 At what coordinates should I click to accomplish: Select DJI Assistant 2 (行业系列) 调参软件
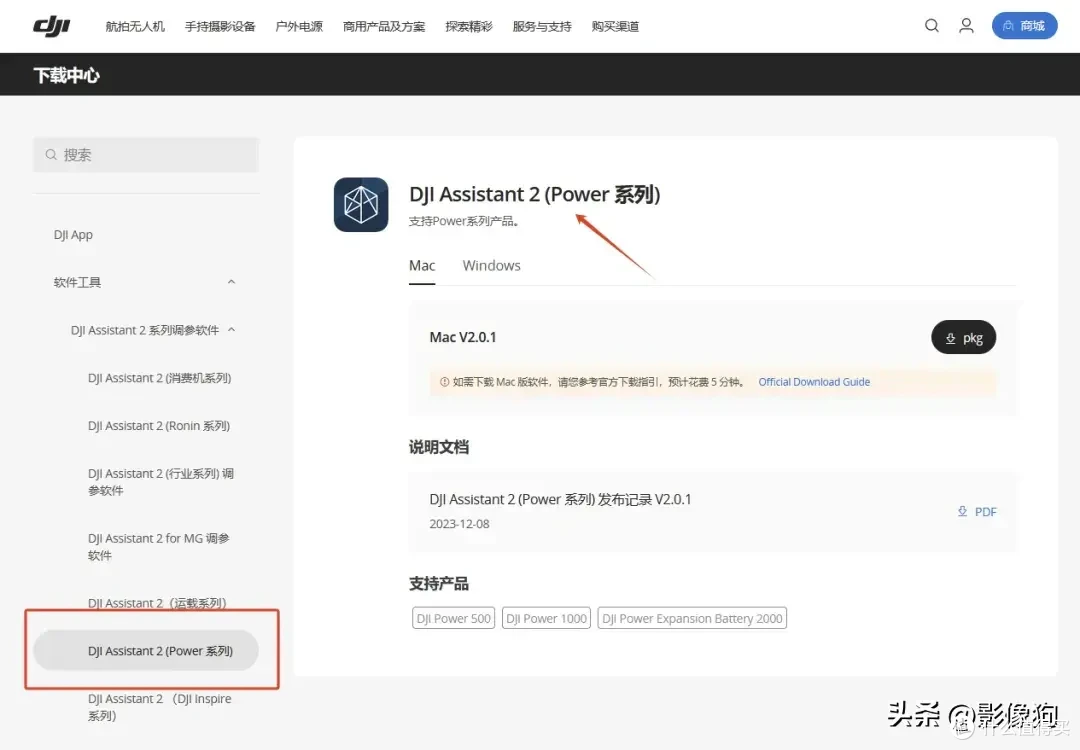point(160,482)
